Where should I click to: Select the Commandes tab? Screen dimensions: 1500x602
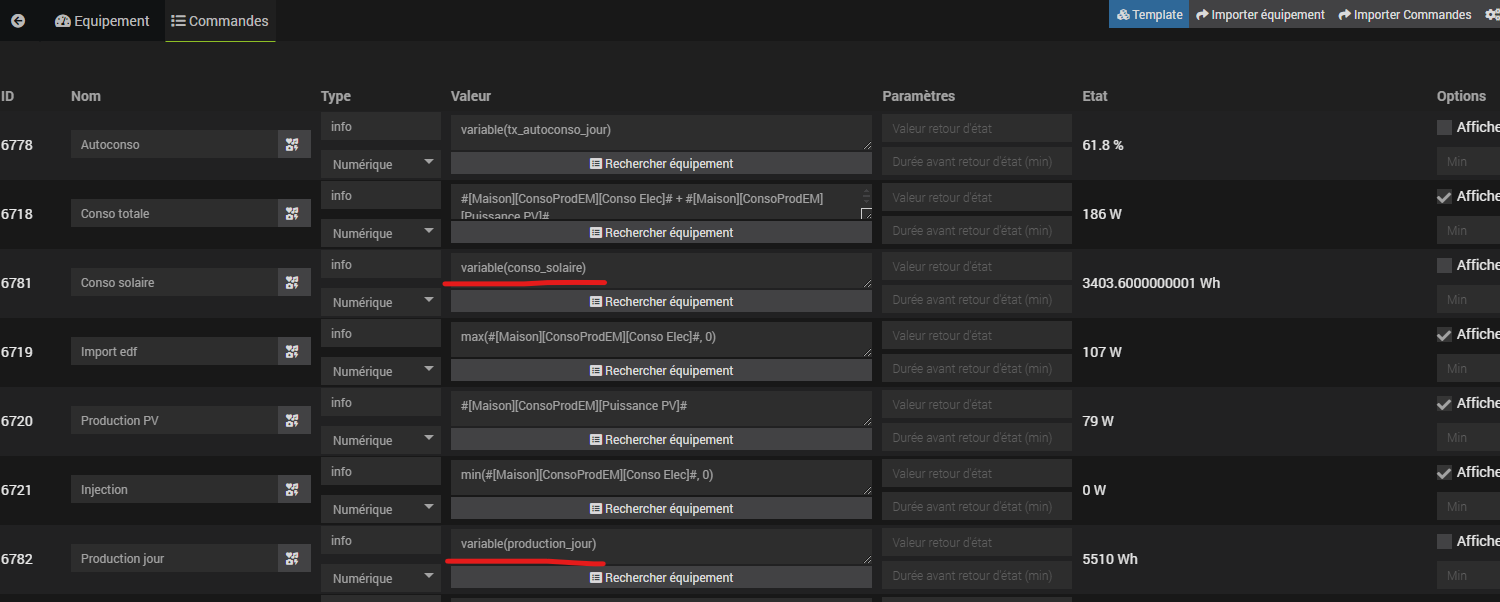(x=220, y=20)
